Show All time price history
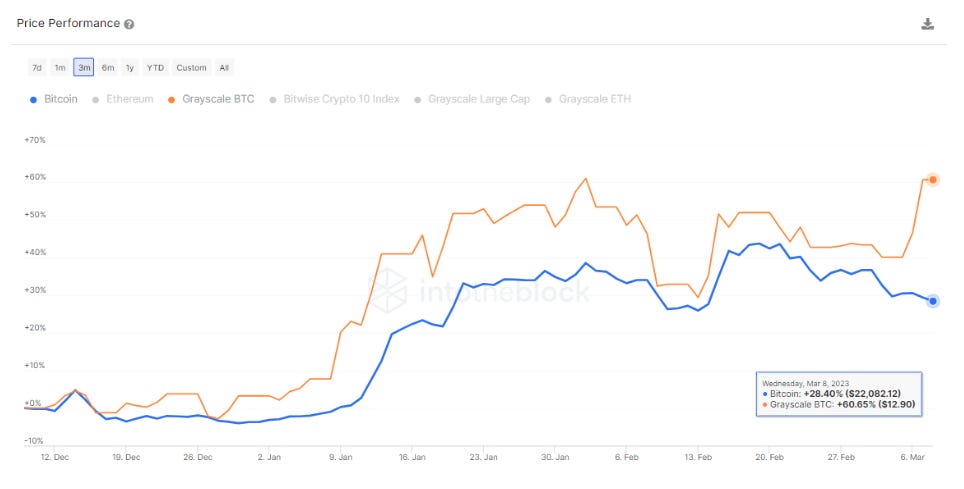Viewport: 964px width, 489px height. coord(224,68)
